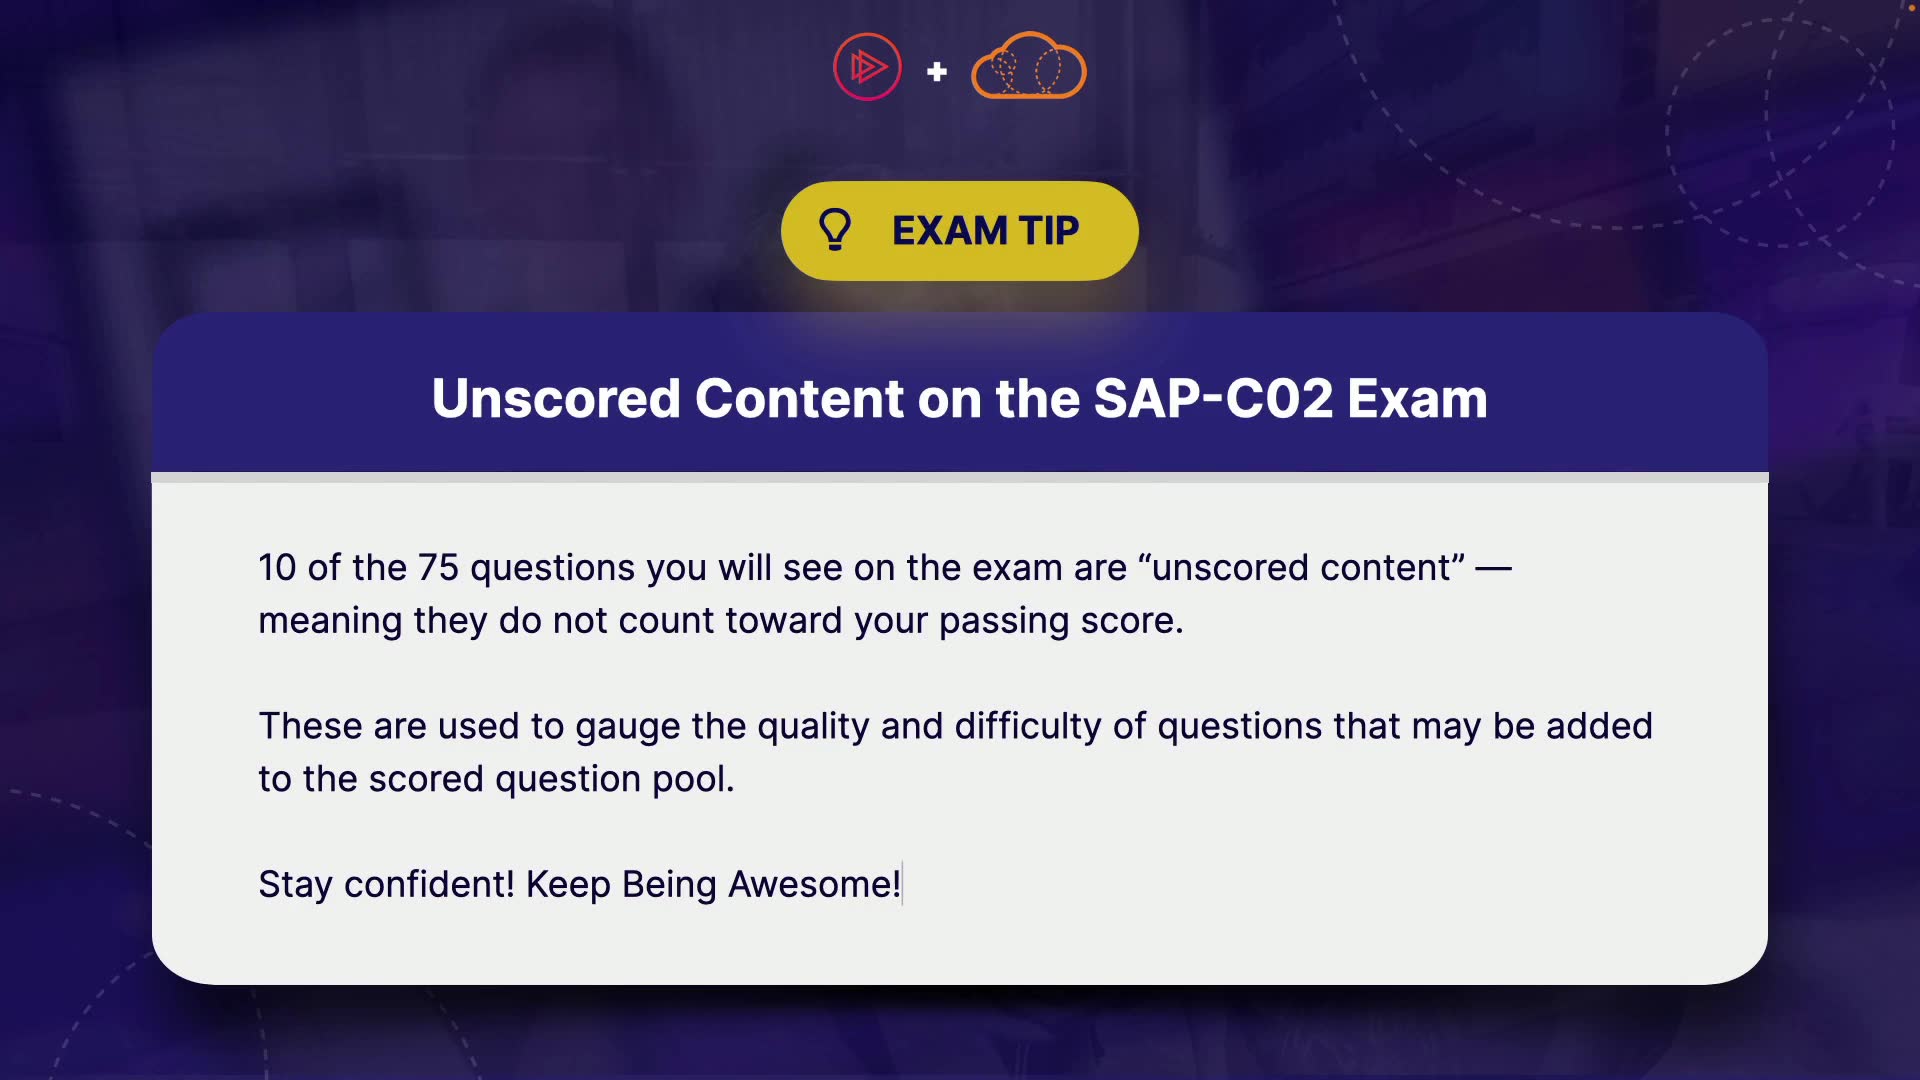Screen dimensions: 1920x1080
Task: Click SAP-C02 in the slide title
Action: click(x=1213, y=398)
